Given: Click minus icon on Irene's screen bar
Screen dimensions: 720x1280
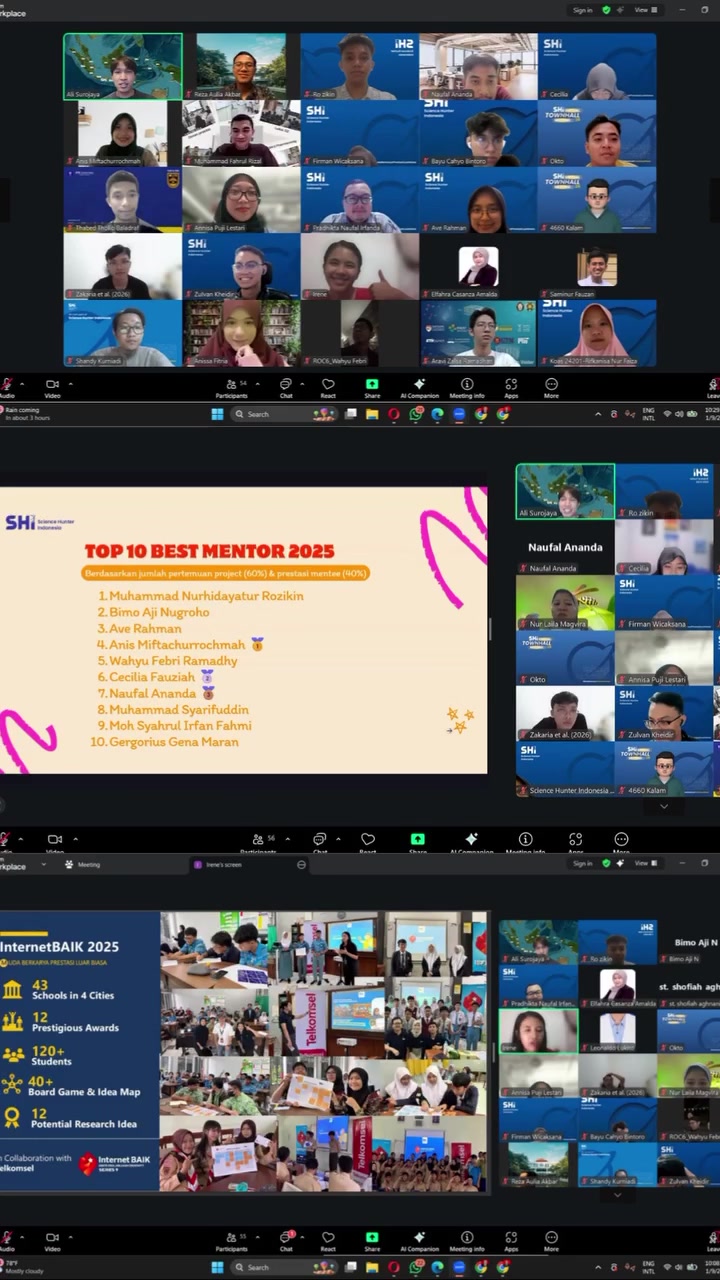Looking at the screenshot, I should [x=301, y=864].
